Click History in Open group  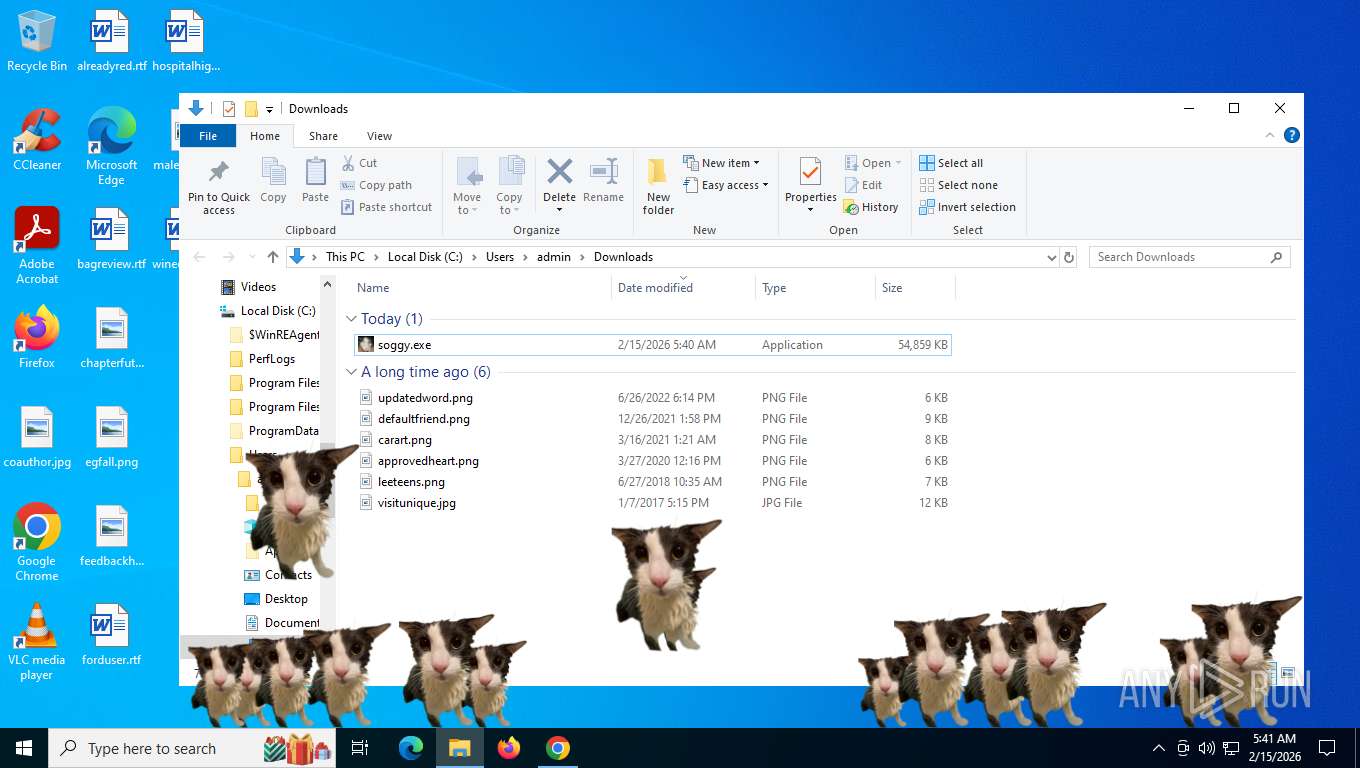pyautogui.click(x=871, y=207)
